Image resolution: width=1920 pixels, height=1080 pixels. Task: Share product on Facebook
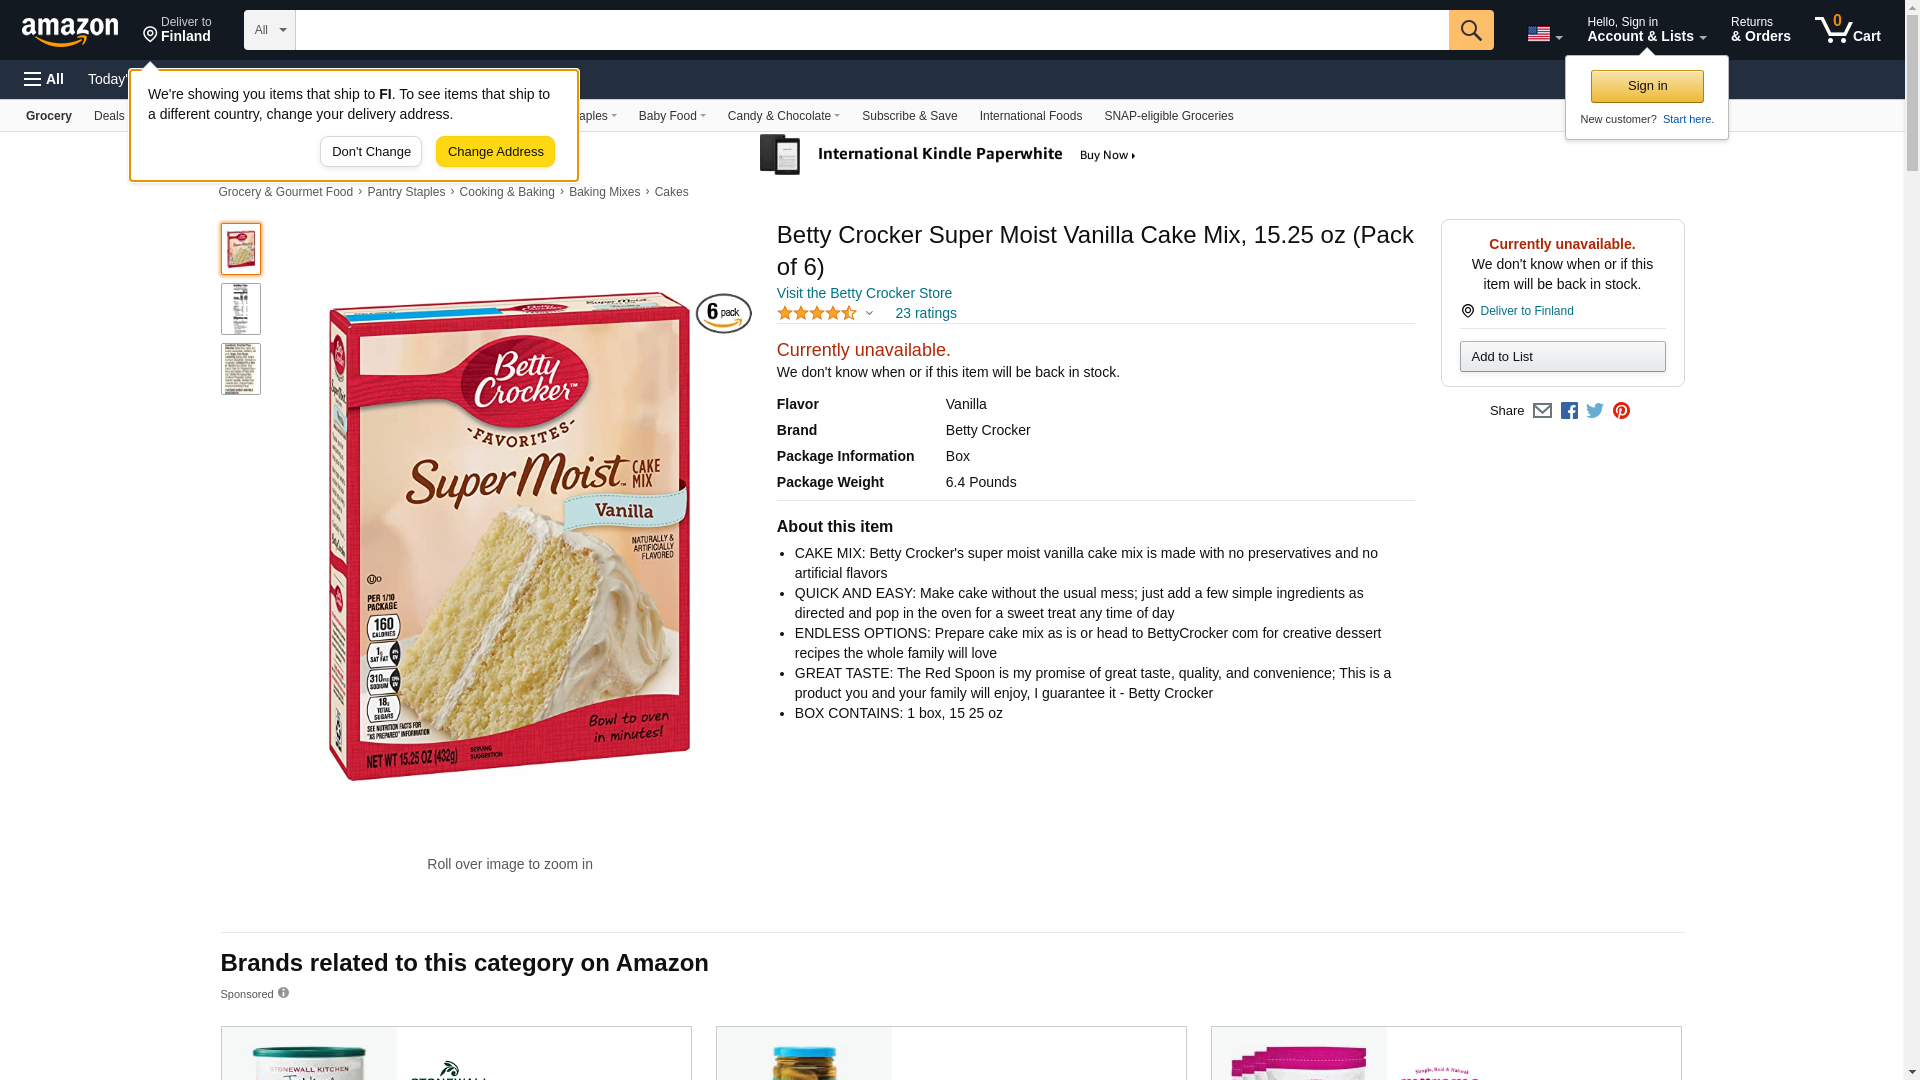pyautogui.click(x=1569, y=411)
